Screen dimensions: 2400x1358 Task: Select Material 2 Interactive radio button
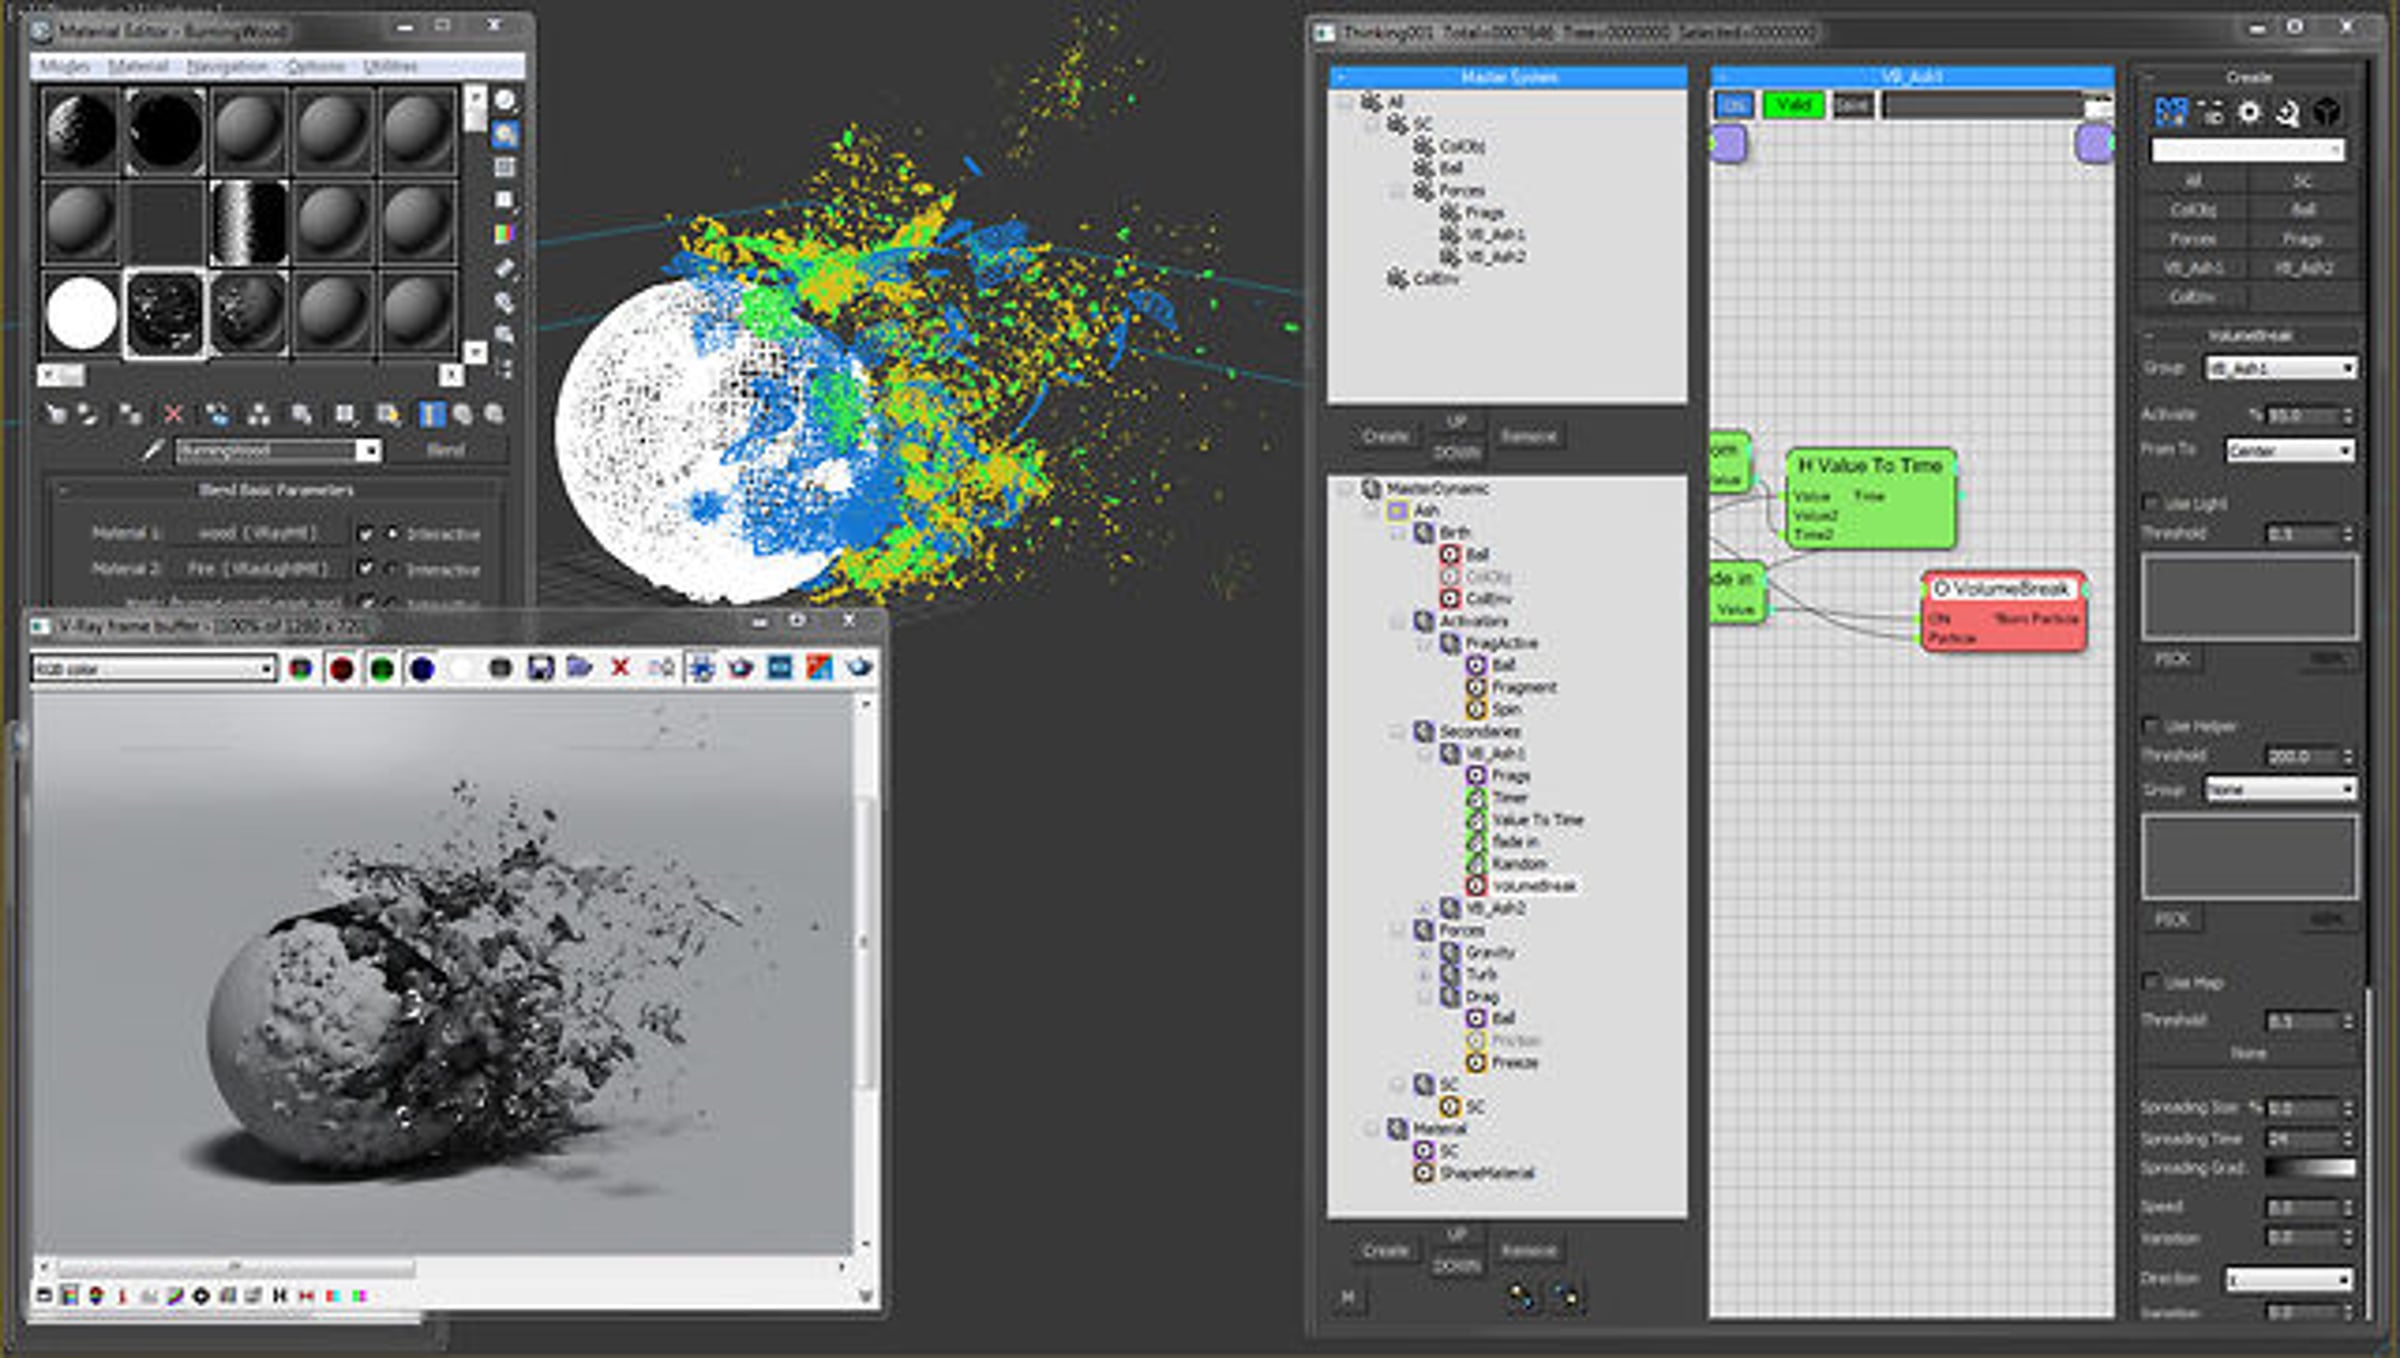tap(393, 569)
